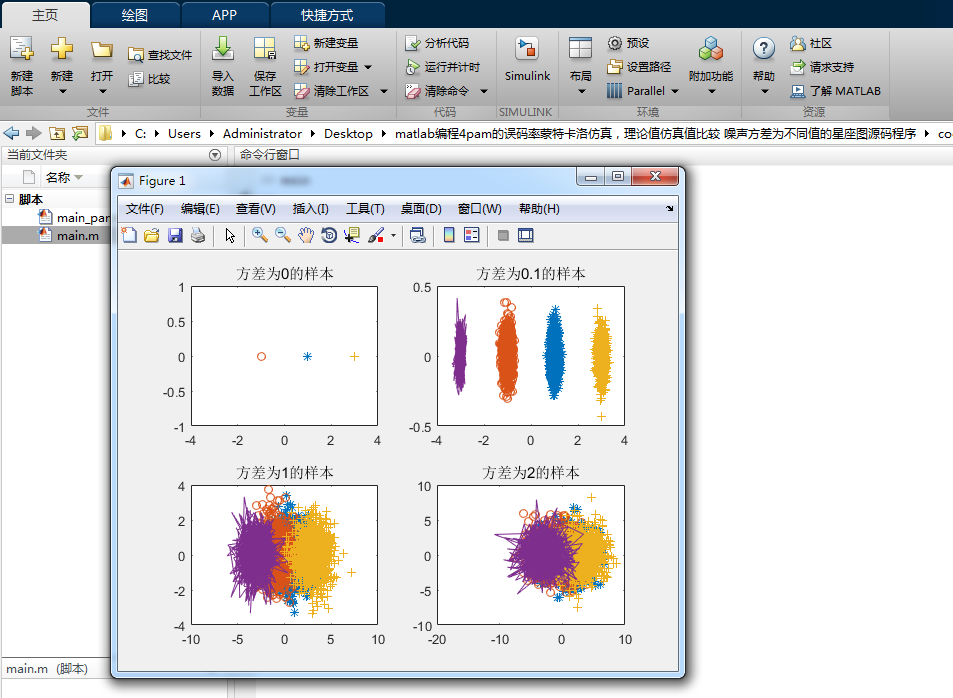This screenshot has height=698, width=953.
Task: Switch to the 绘图 (Plots) tab
Action: [x=134, y=15]
